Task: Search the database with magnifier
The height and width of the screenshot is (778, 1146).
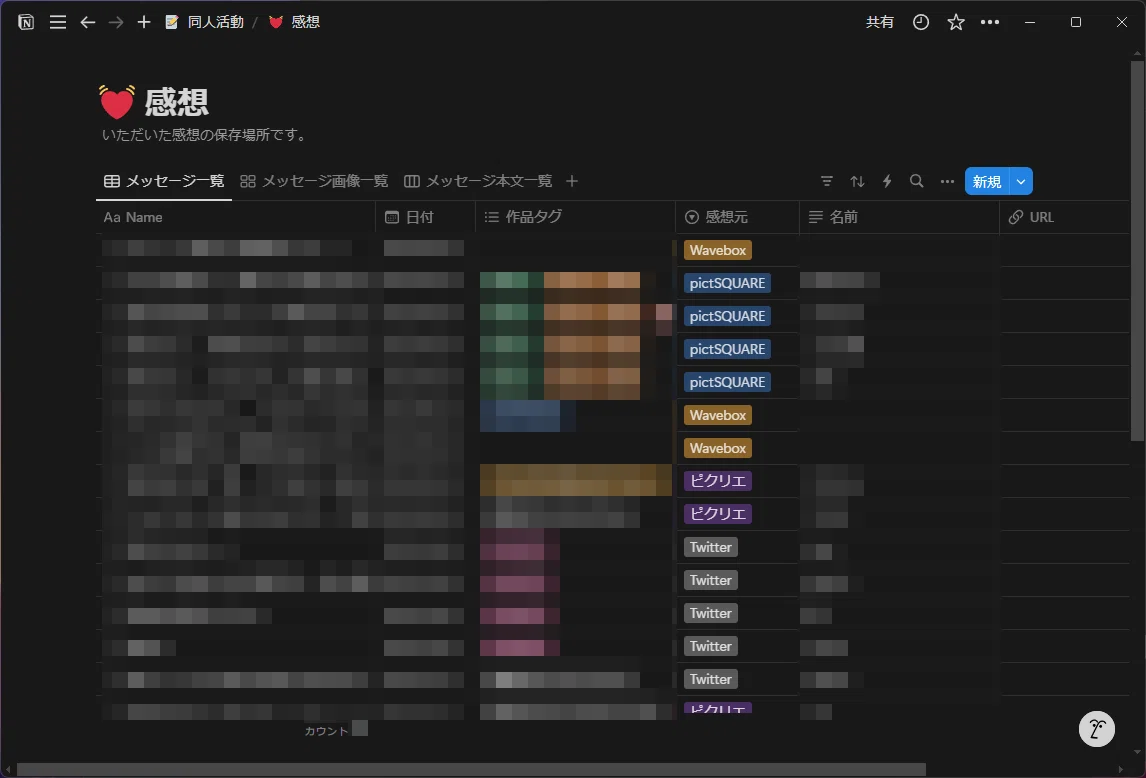Action: click(x=917, y=181)
